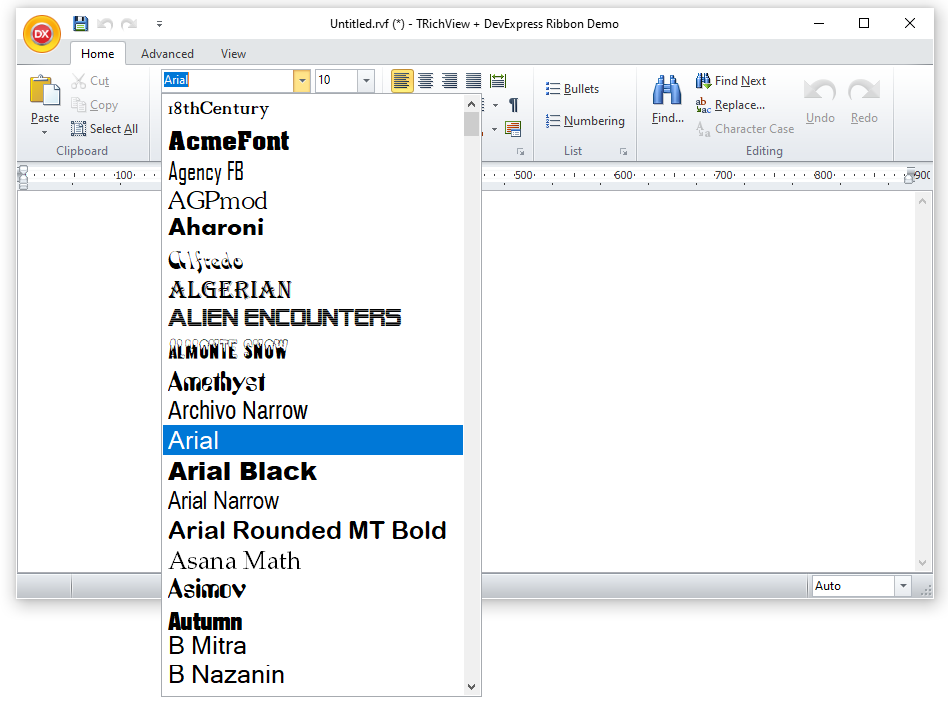Select the AcmeFont font

313,141
